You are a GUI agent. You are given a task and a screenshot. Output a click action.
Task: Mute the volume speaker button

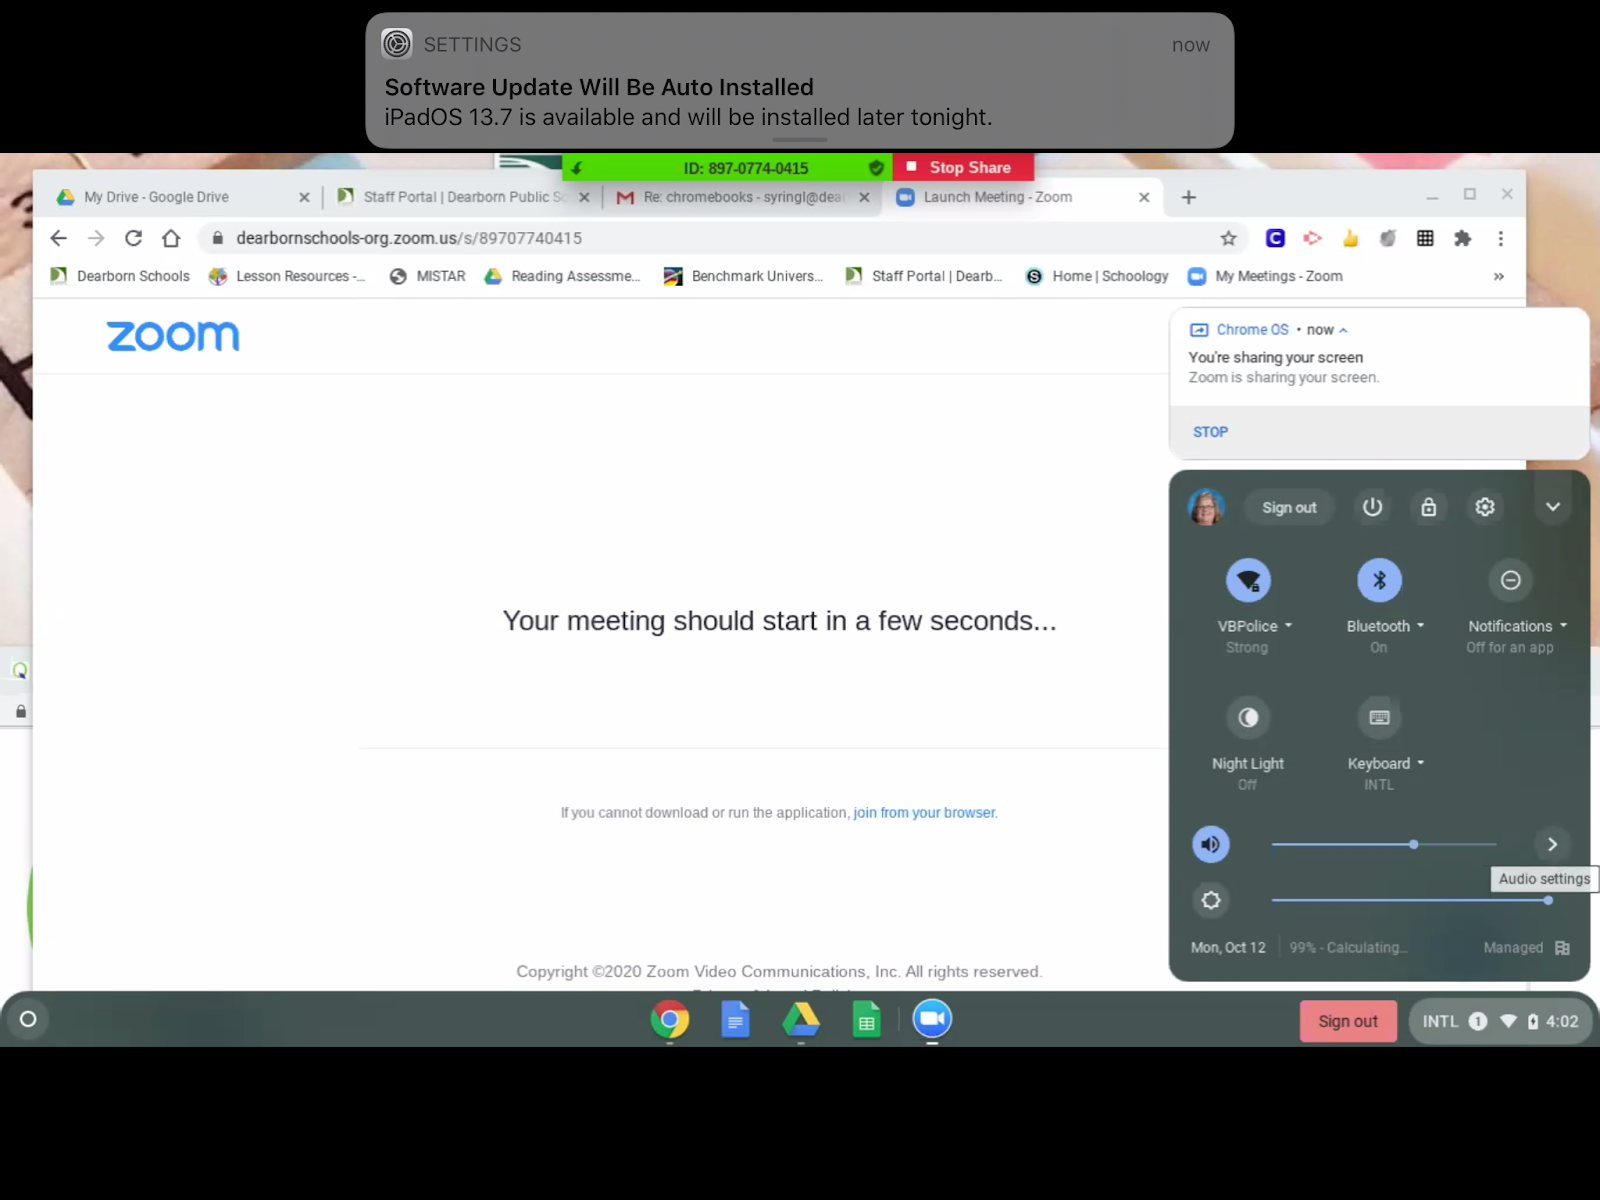click(1211, 844)
